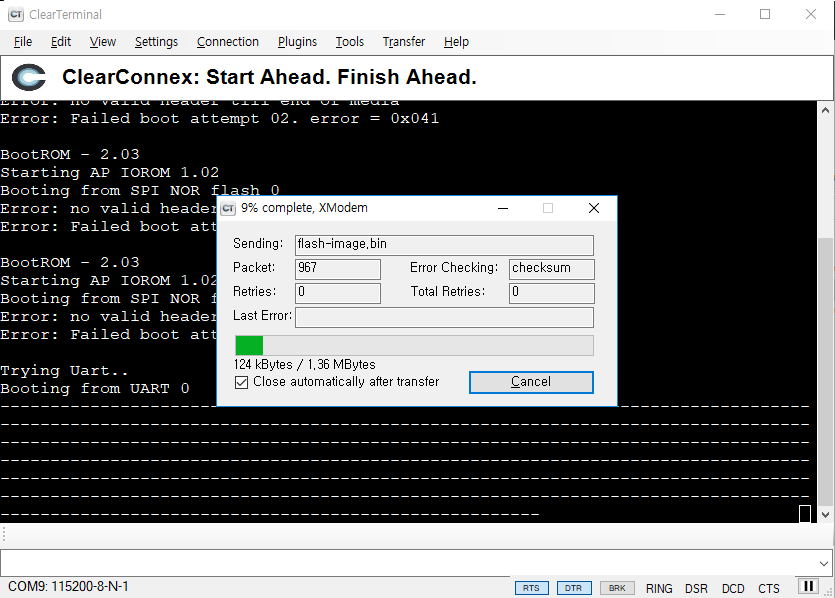Click the toolbar grip handle below terminal
This screenshot has height=598, width=835.
click(4, 534)
